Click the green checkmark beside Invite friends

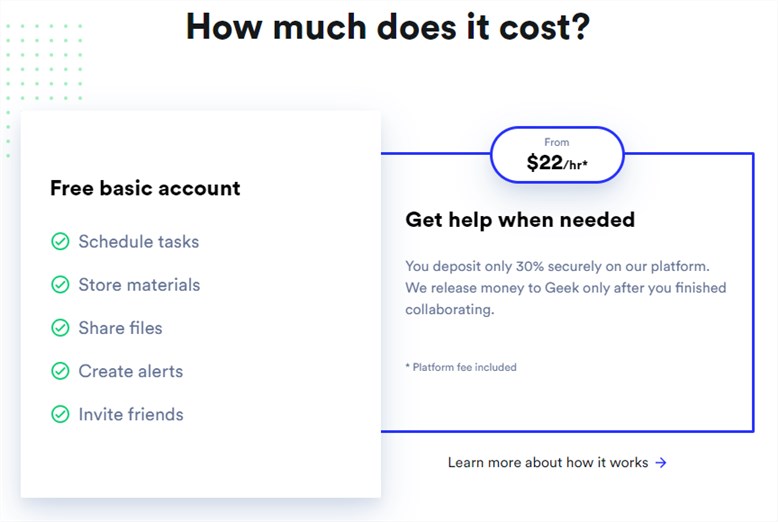point(61,414)
